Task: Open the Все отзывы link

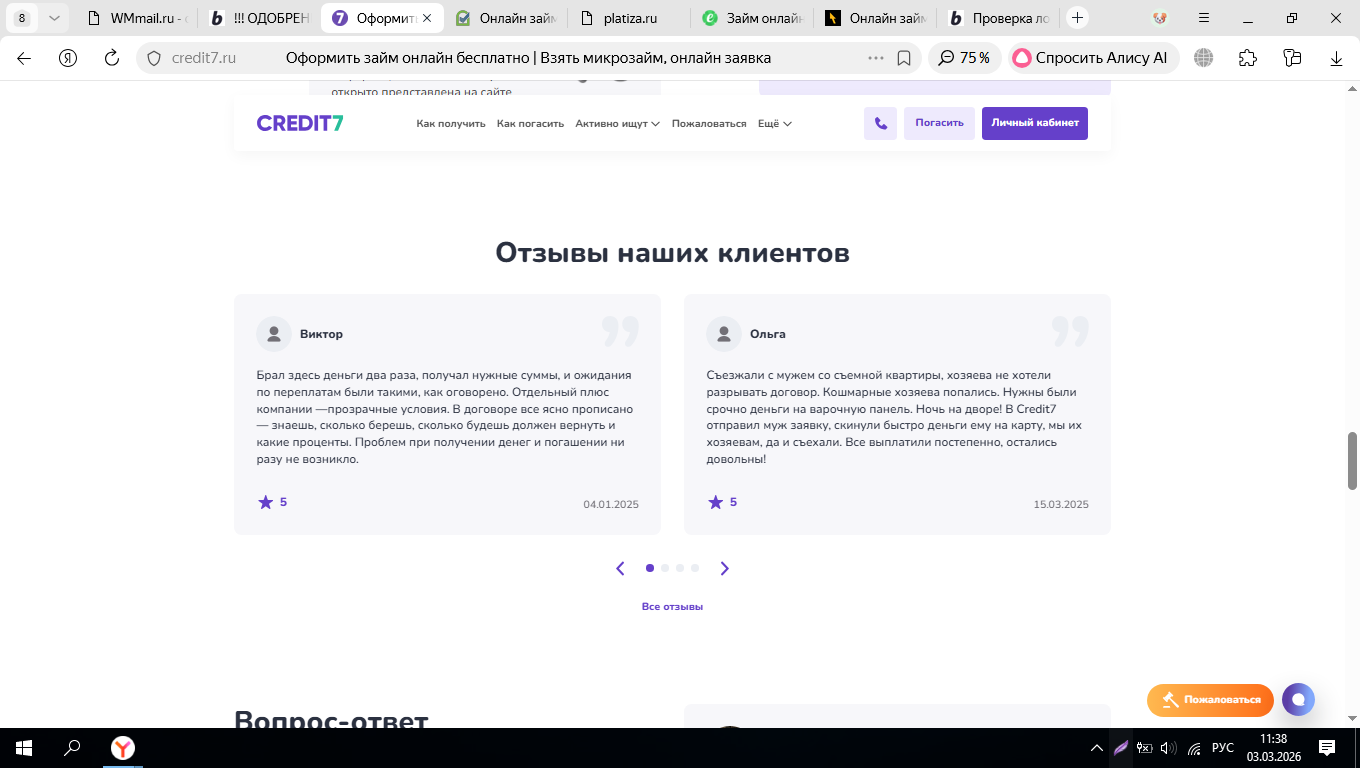Action: (x=672, y=607)
